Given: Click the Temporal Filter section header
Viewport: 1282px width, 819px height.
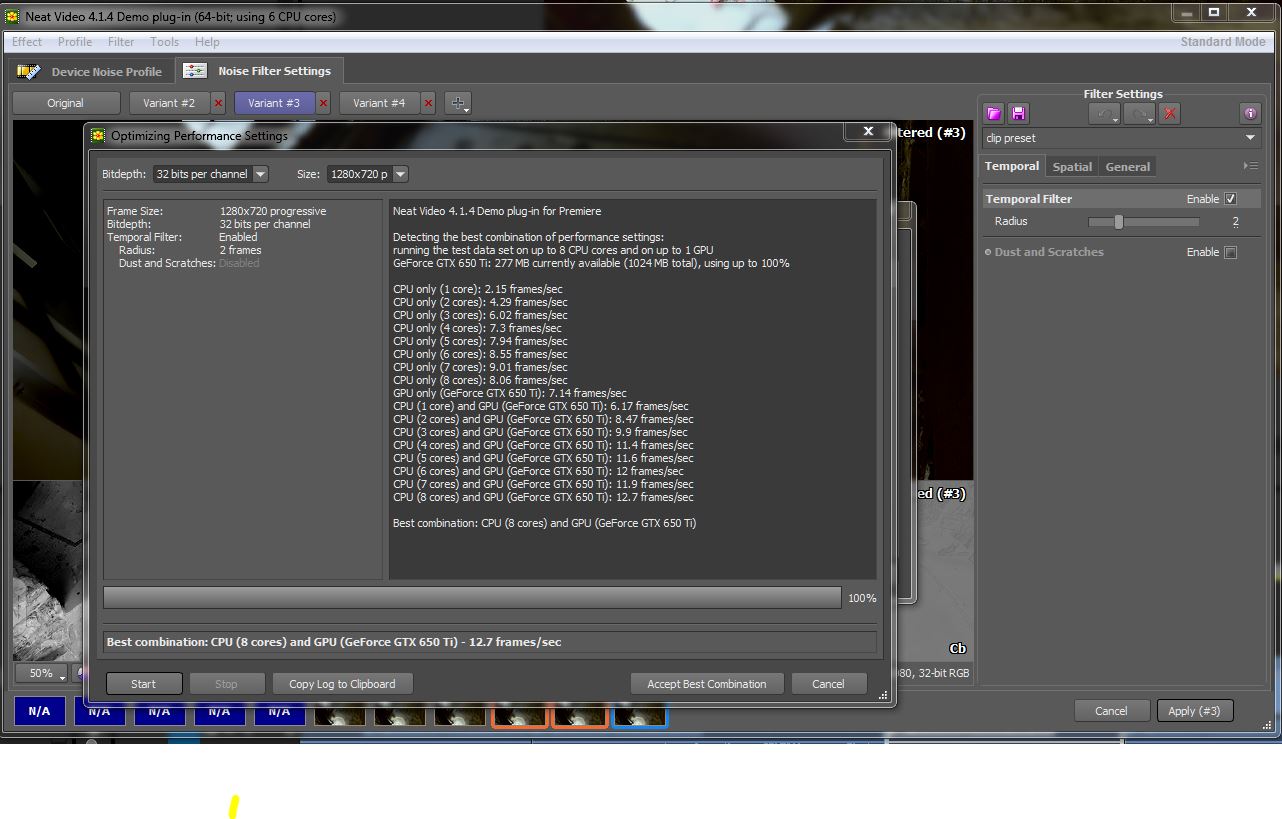Looking at the screenshot, I should click(1028, 199).
